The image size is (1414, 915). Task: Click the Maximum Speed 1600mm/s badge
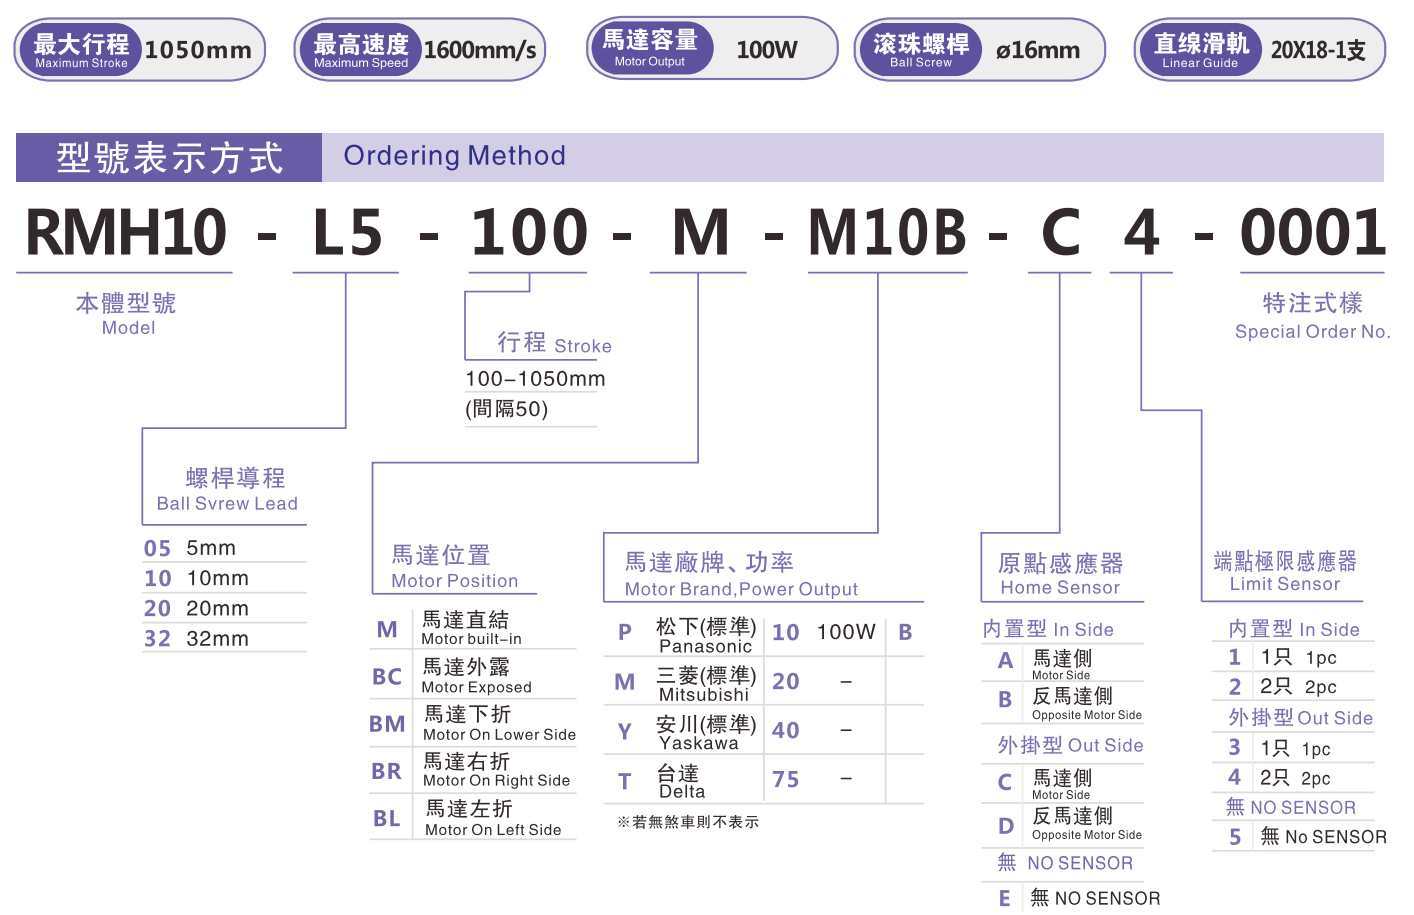click(x=420, y=49)
